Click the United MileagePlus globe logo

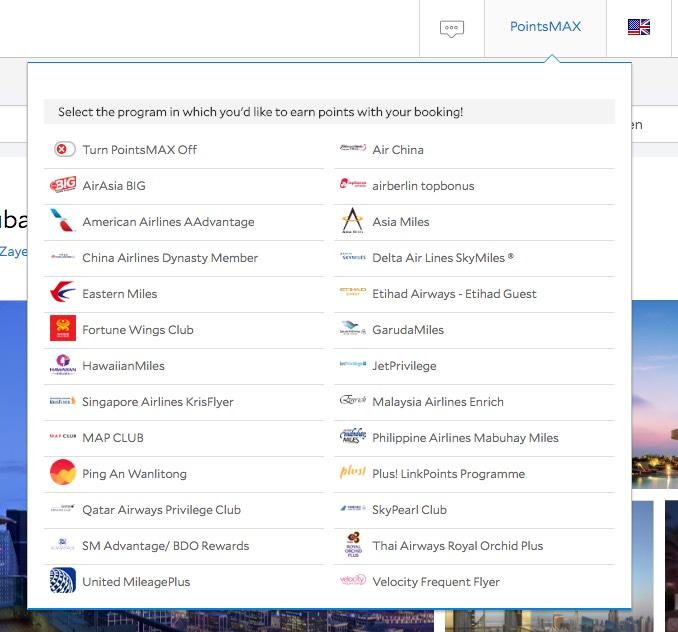[x=63, y=580]
